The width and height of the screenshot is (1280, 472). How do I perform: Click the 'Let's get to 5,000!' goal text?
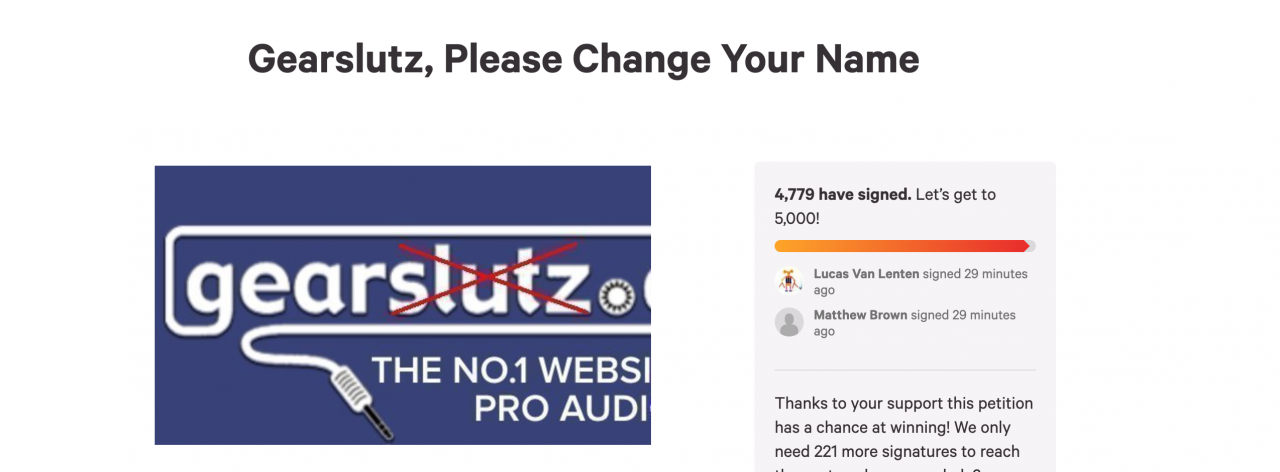[x=955, y=195]
